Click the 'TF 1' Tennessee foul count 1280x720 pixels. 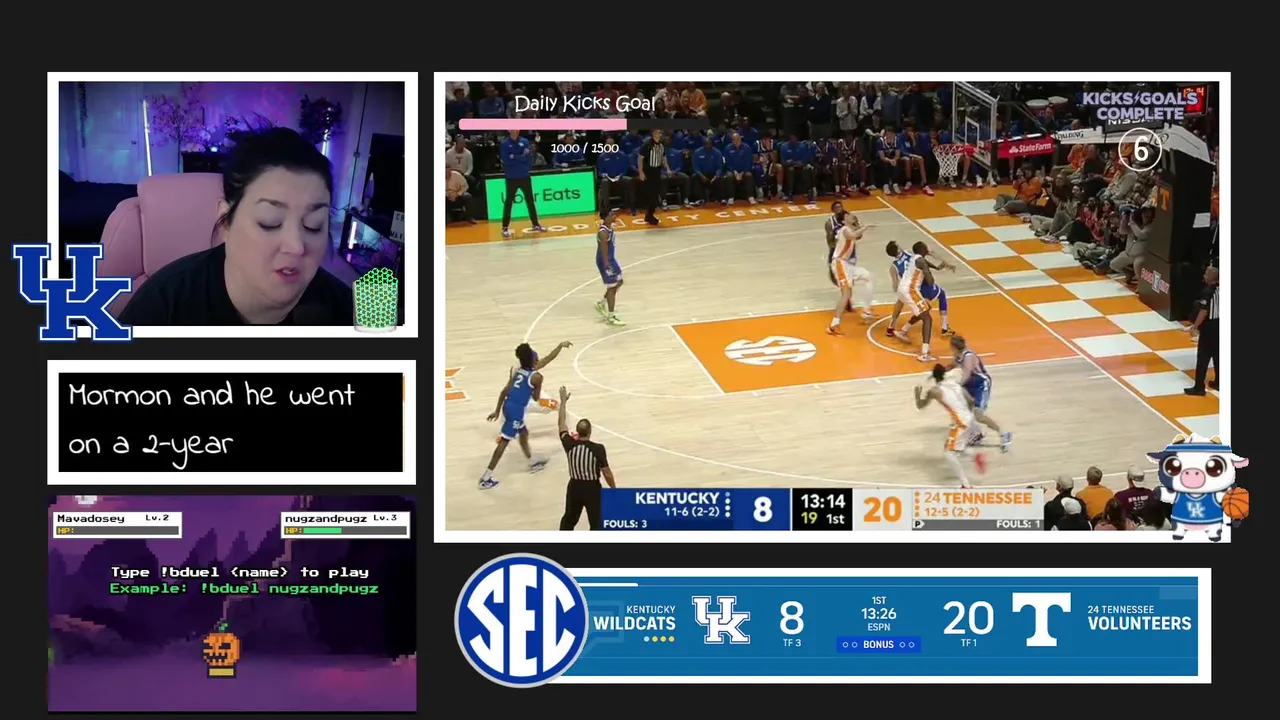point(968,643)
